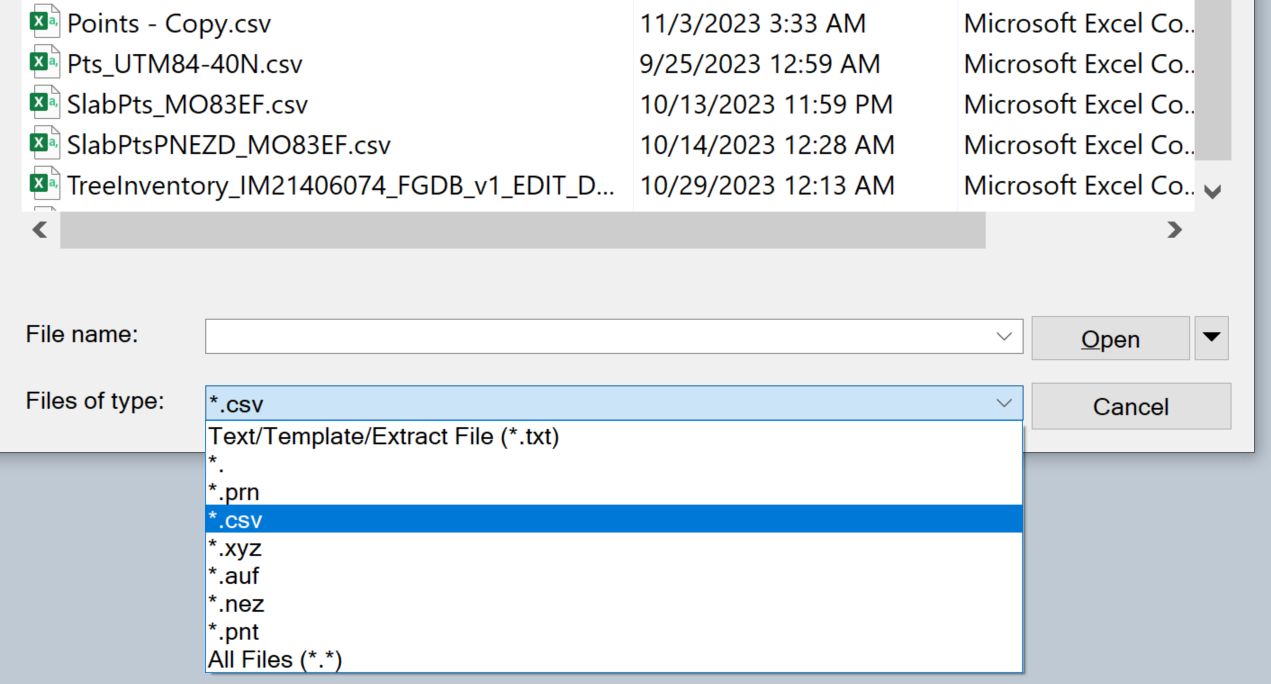This screenshot has width=1271, height=684.
Task: Pick the *.xyz file type option
Action: coord(234,548)
